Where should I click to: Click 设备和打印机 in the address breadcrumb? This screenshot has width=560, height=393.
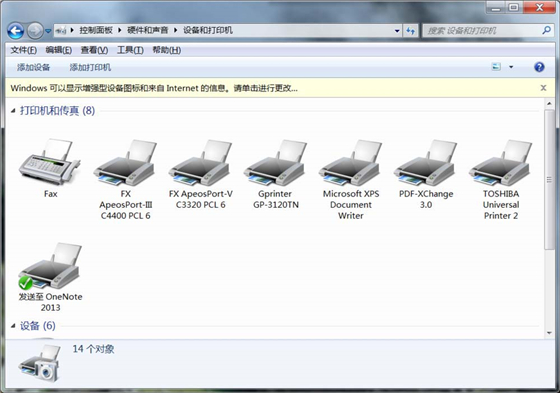(x=208, y=30)
